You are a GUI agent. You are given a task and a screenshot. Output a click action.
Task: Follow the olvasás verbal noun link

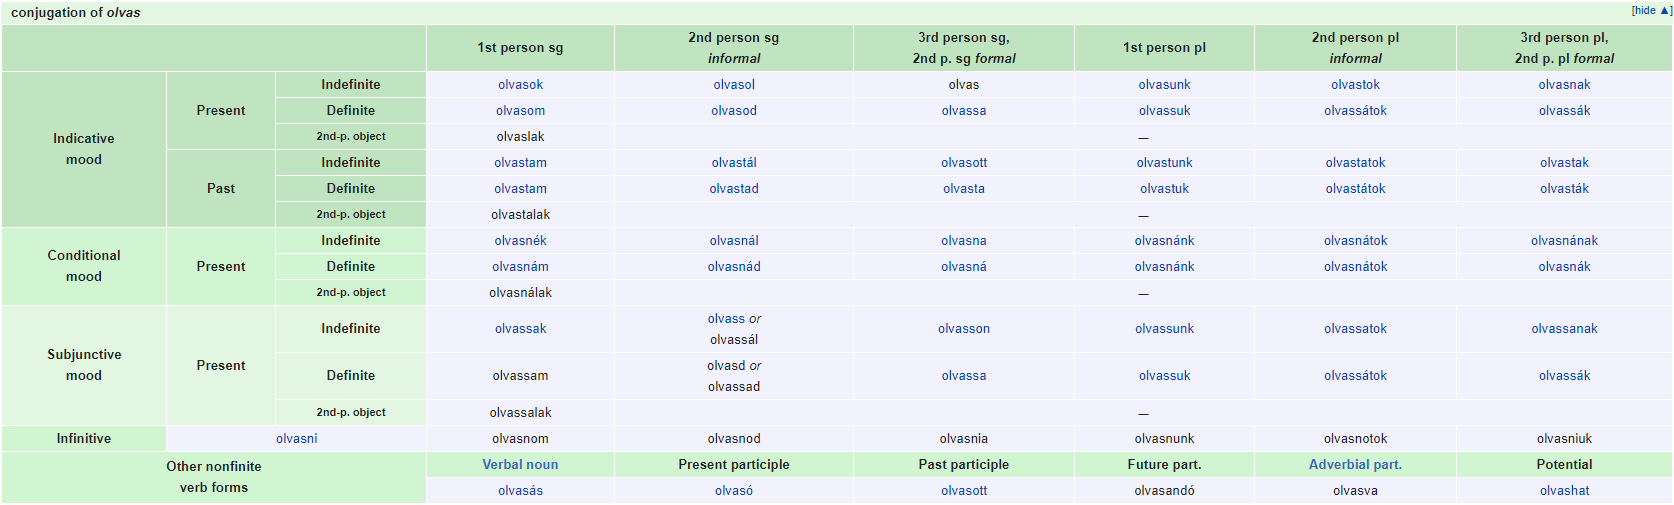pyautogui.click(x=520, y=491)
